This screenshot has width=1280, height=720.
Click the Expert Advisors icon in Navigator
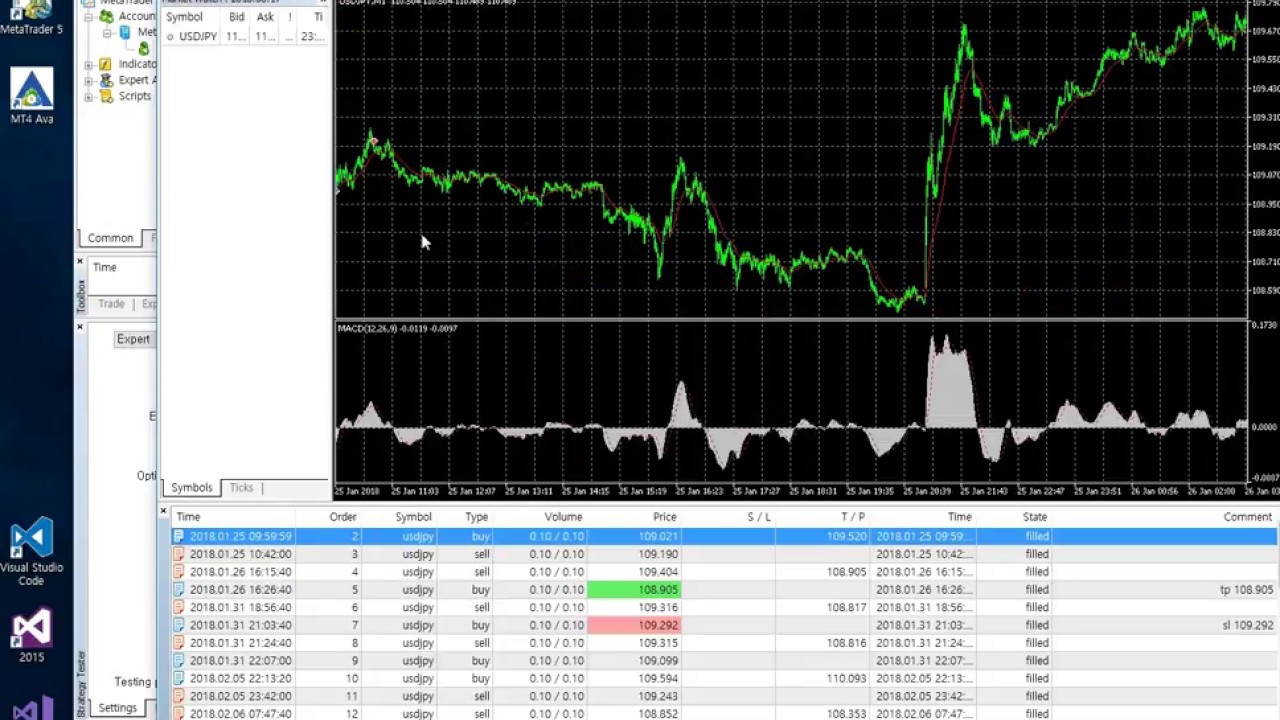(x=106, y=80)
